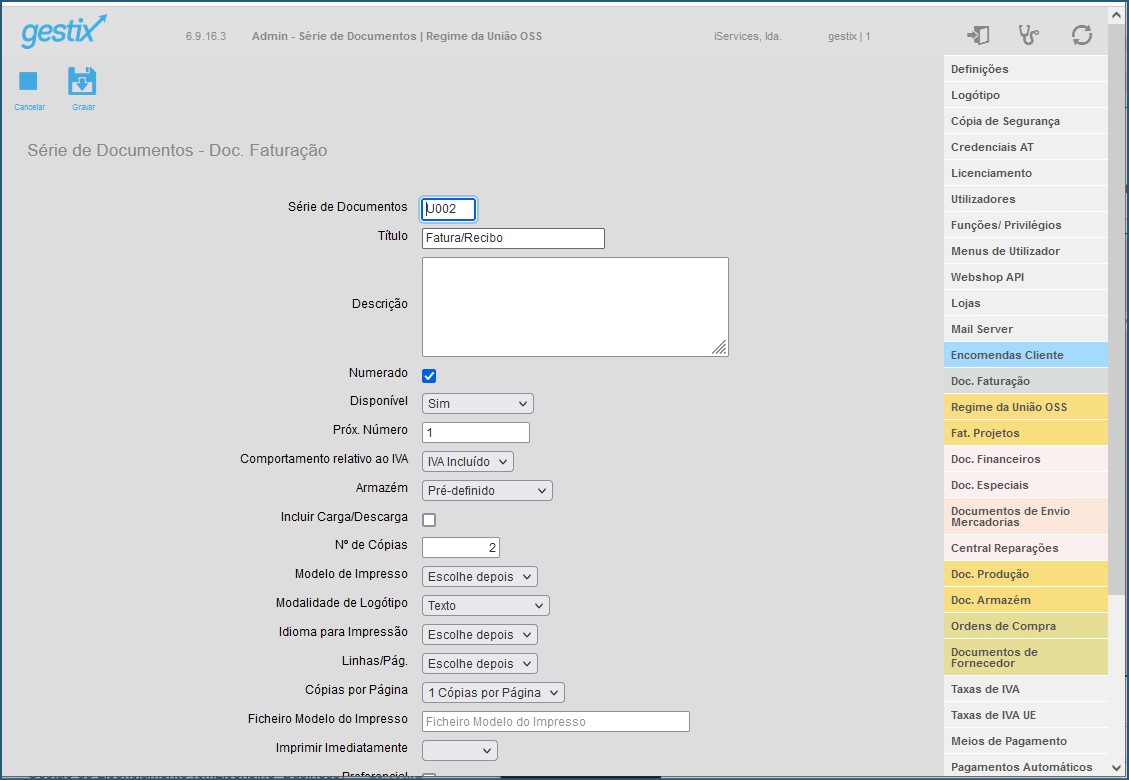Click the Descrição textarea resize handle
The image size is (1129, 780).
pos(719,348)
